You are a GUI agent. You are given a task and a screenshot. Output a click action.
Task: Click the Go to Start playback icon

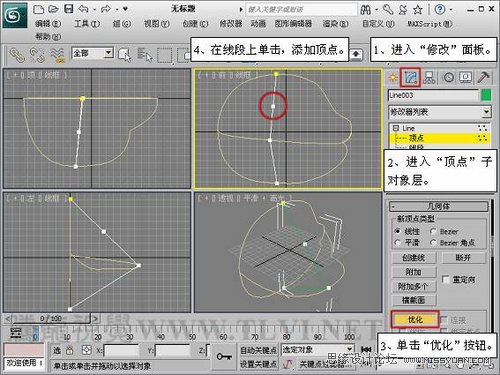pos(366,349)
